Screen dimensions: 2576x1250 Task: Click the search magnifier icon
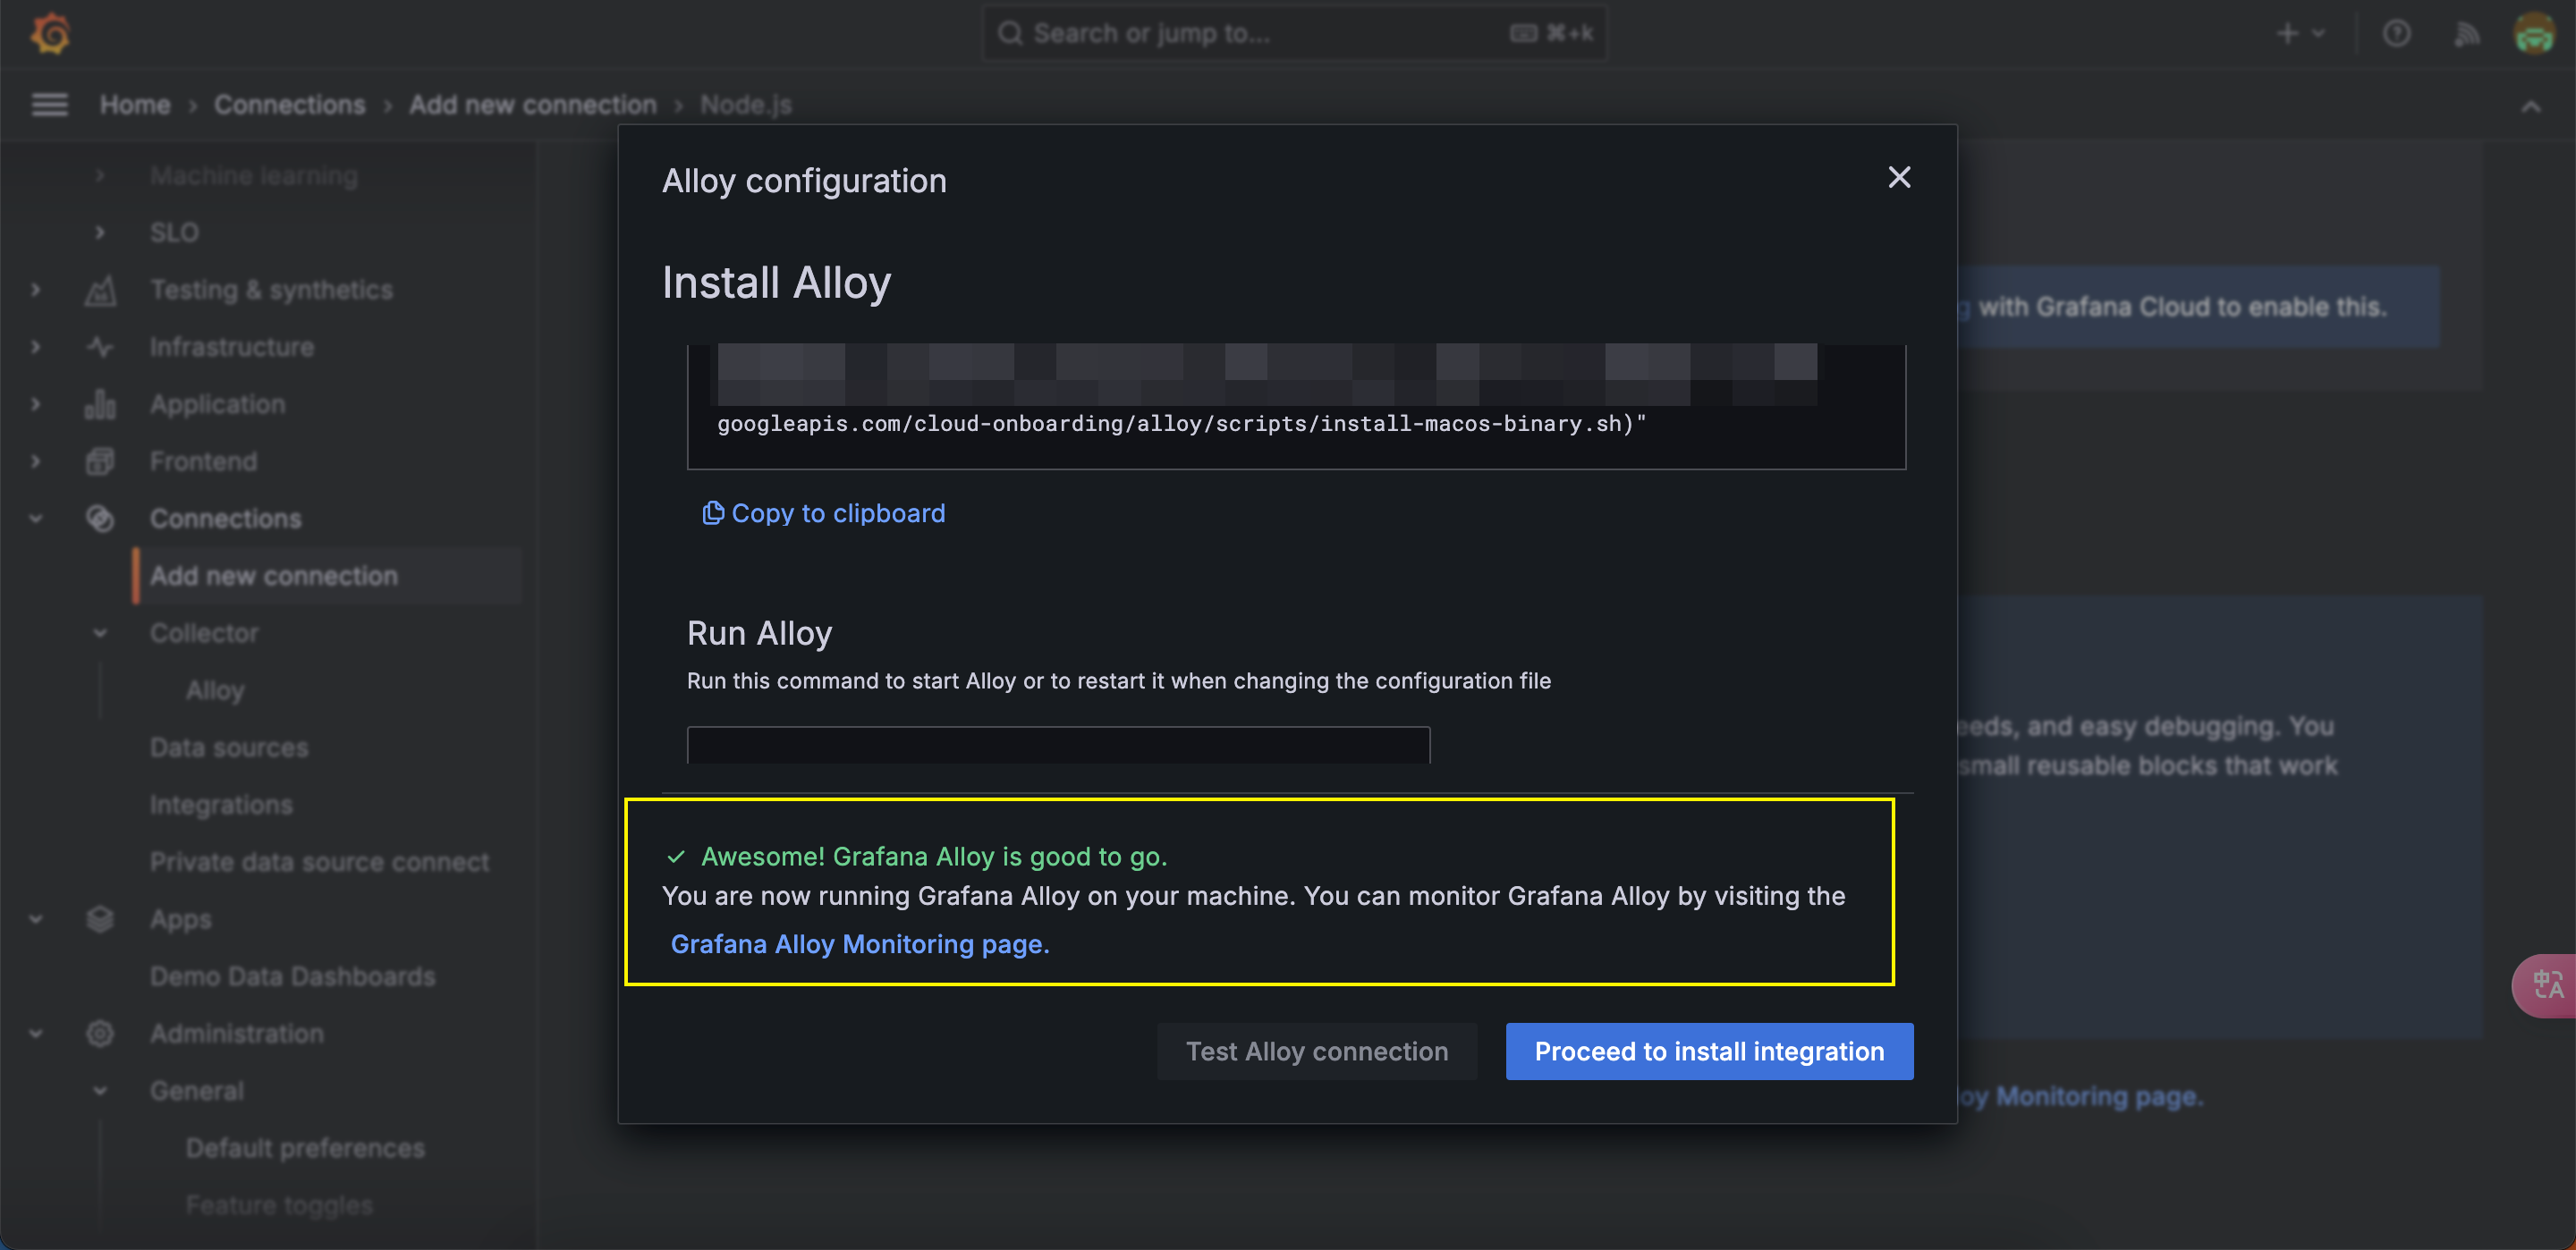[x=1010, y=33]
